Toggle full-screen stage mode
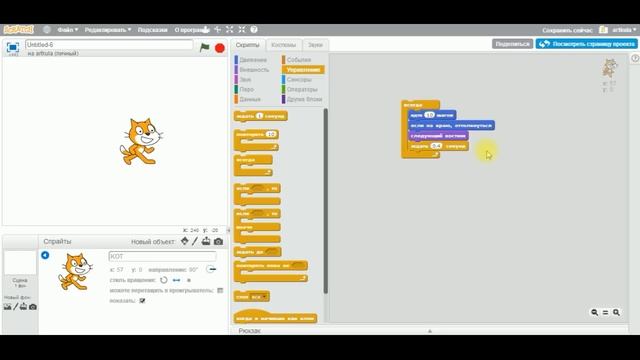 [x=13, y=48]
